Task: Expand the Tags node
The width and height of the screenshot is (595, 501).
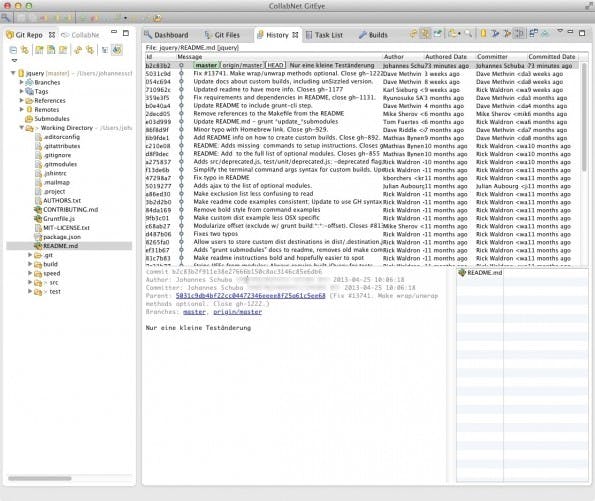Action: point(22,91)
